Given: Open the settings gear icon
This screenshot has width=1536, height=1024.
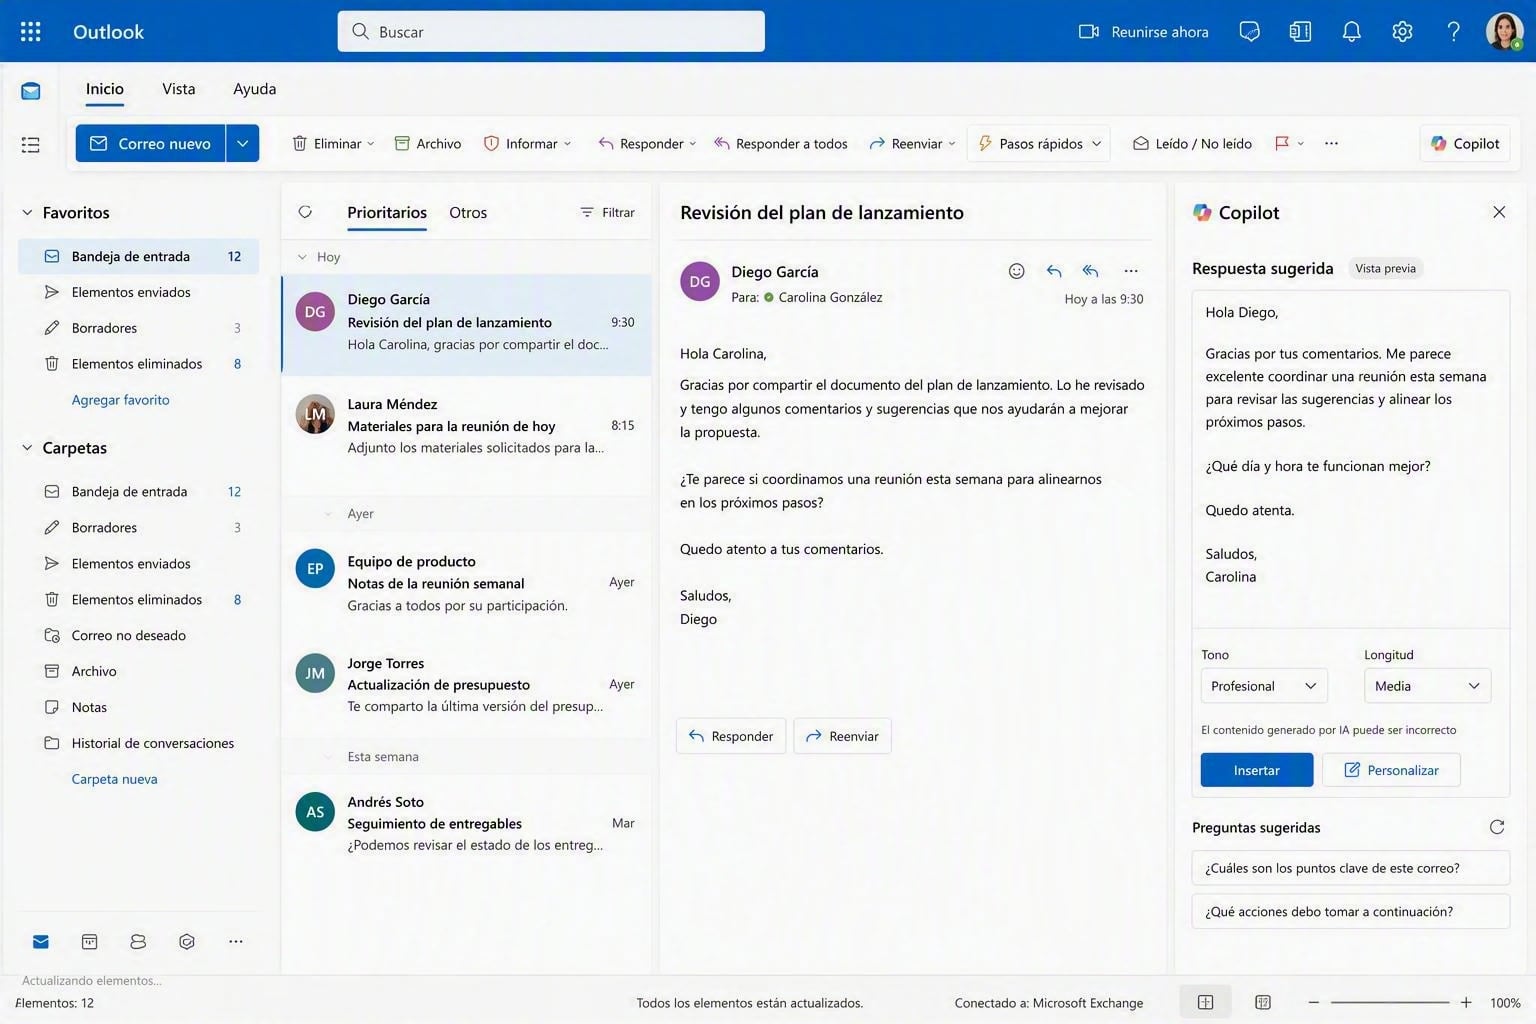Looking at the screenshot, I should pos(1402,32).
